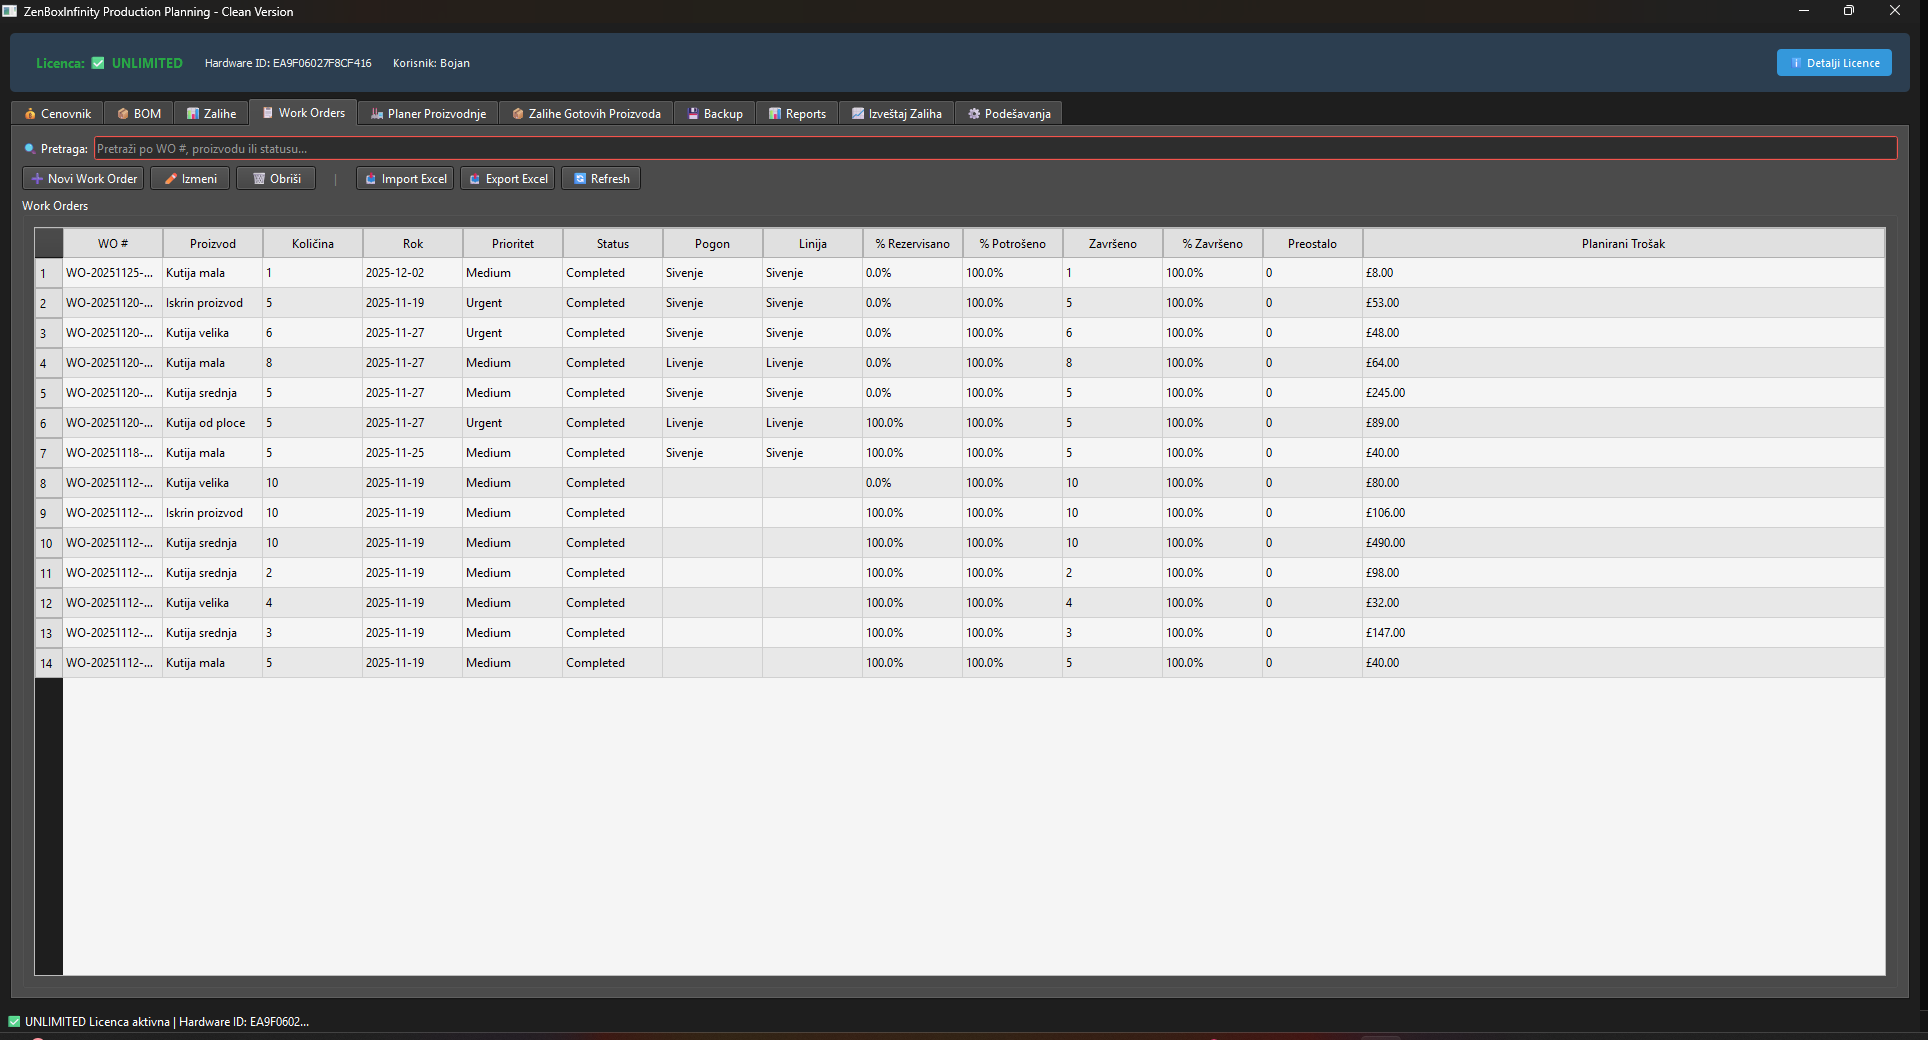The width and height of the screenshot is (1928, 1040).
Task: Sort by the Linija column header
Action: pyautogui.click(x=813, y=244)
